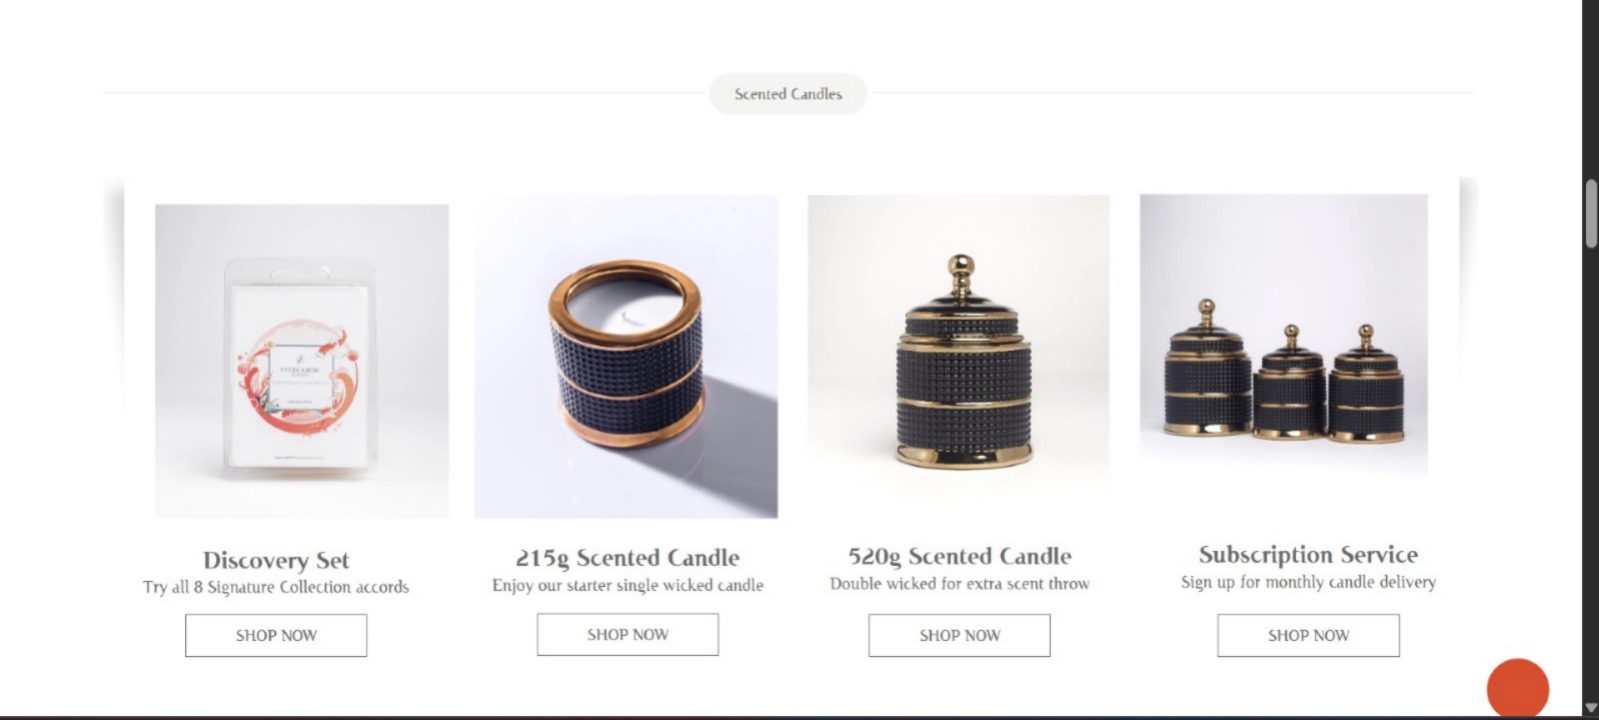Screen dimensions: 1599x720
Task: Click Shop Now under Discovery Set
Action: [x=276, y=635]
